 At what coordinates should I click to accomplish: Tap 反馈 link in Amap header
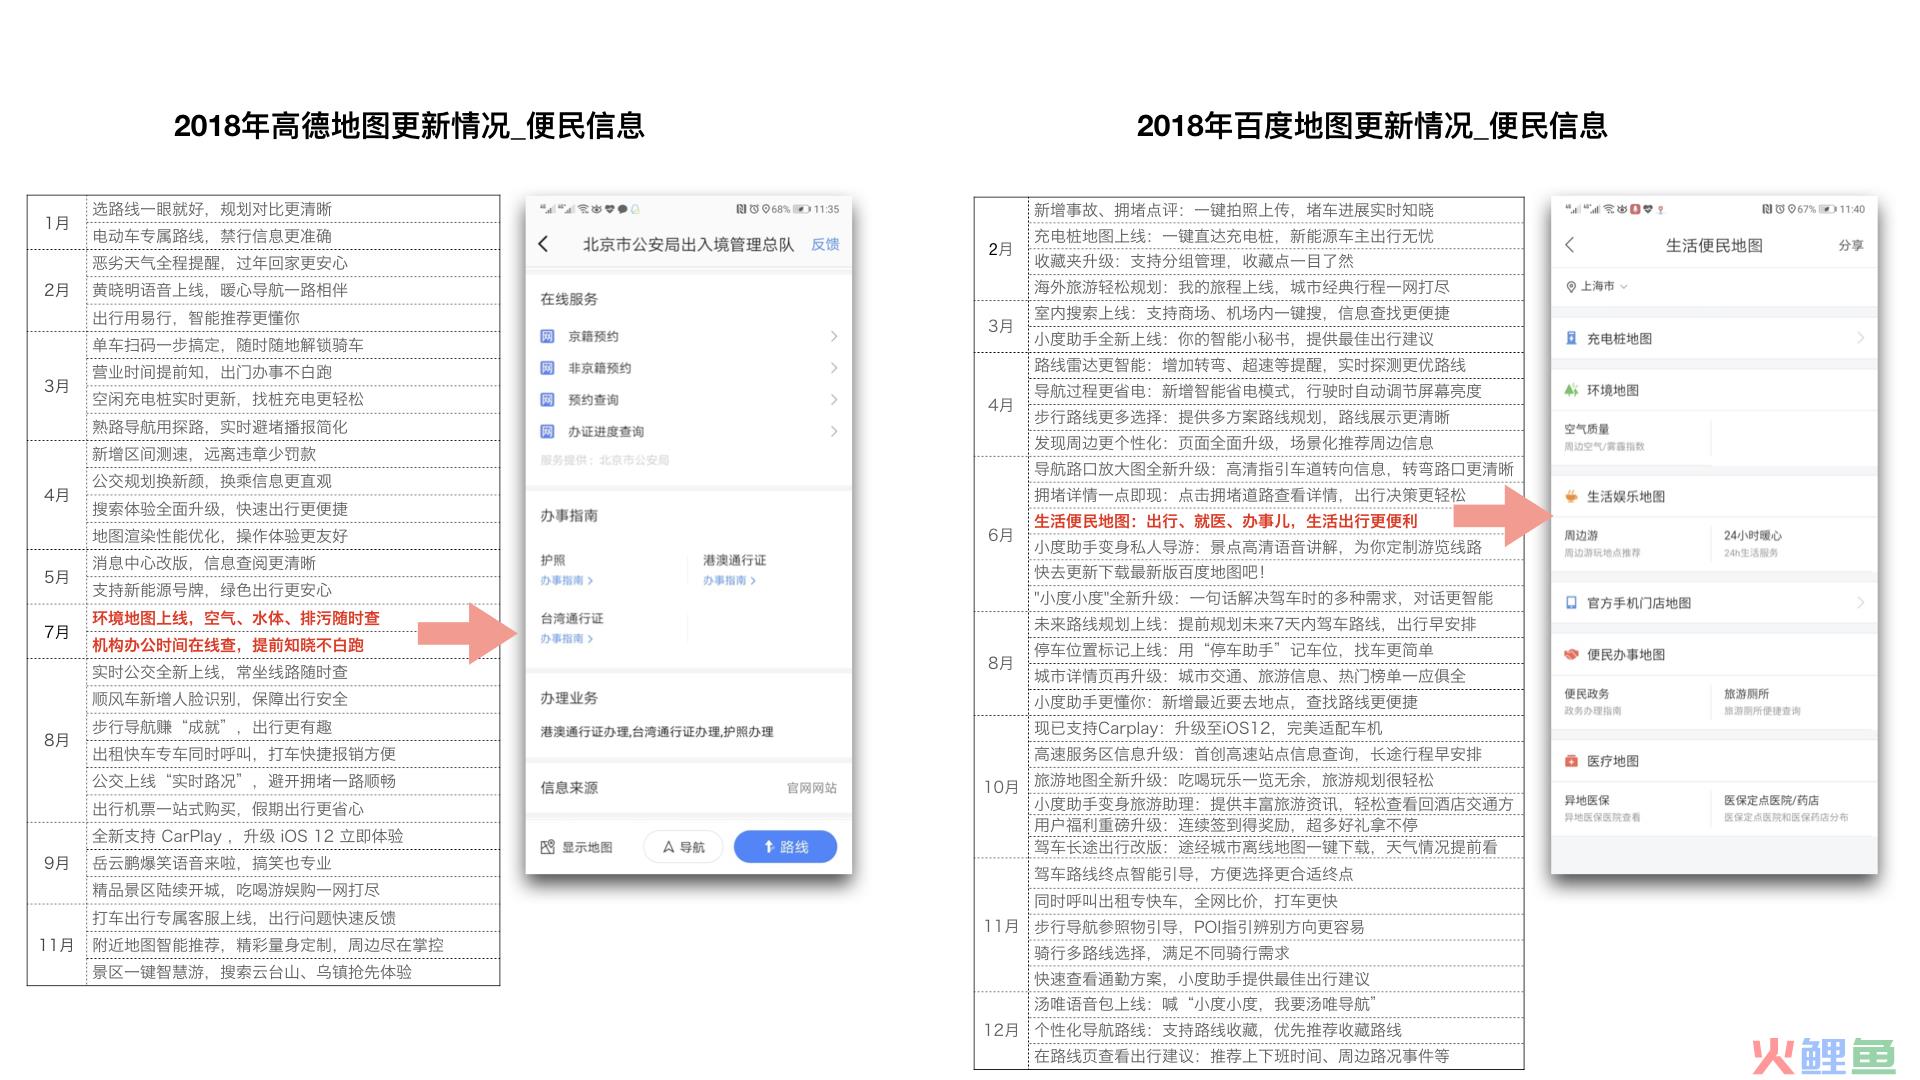[x=825, y=244]
